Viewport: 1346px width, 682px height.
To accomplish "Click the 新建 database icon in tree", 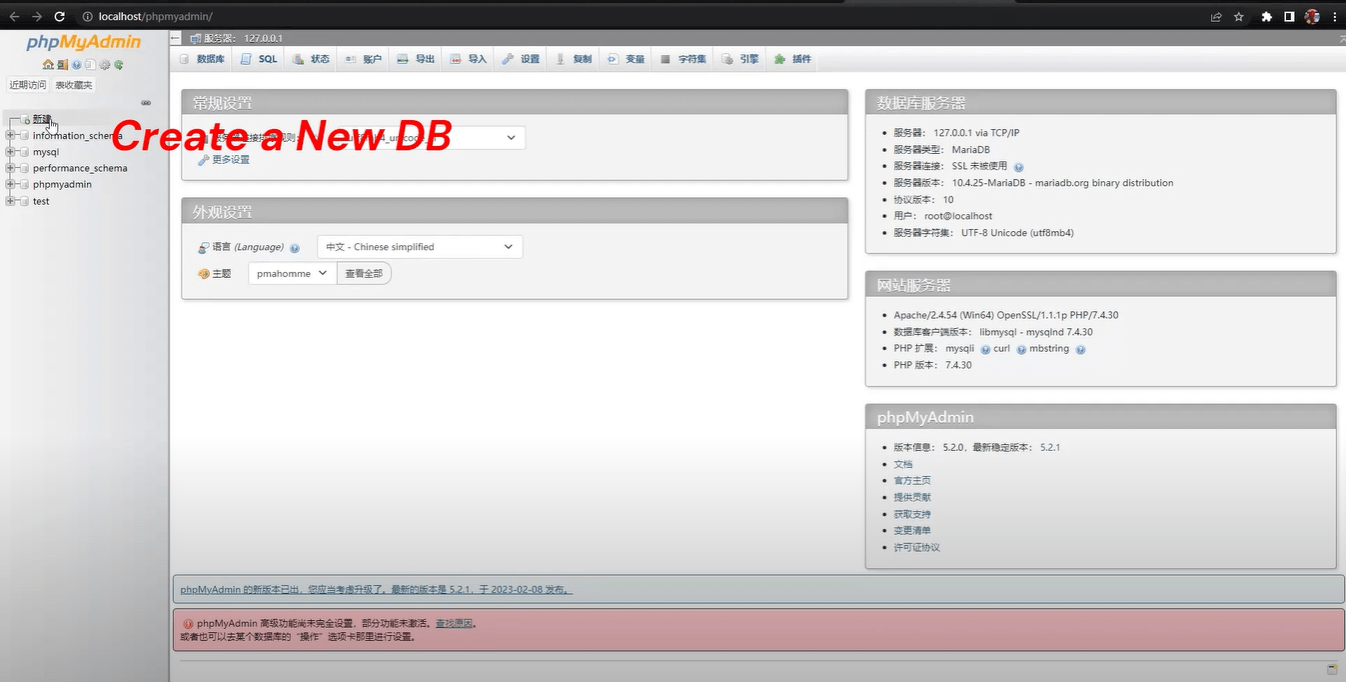I will [26, 120].
